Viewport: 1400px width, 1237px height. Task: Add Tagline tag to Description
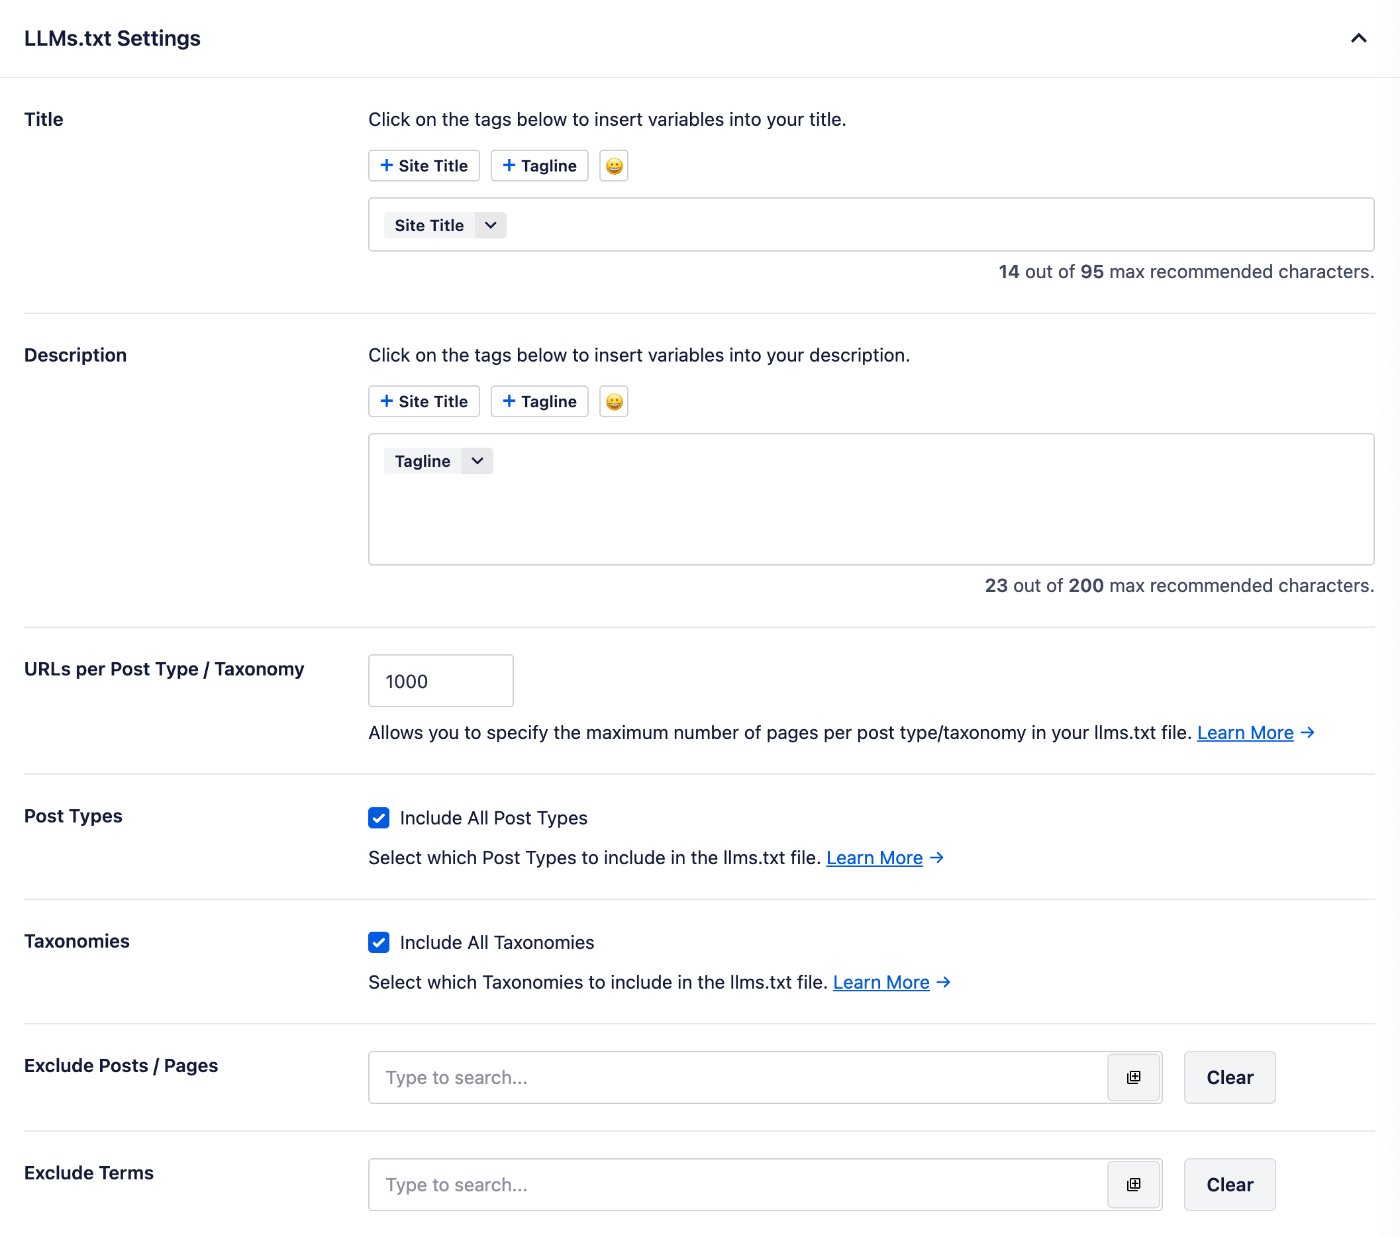click(539, 402)
